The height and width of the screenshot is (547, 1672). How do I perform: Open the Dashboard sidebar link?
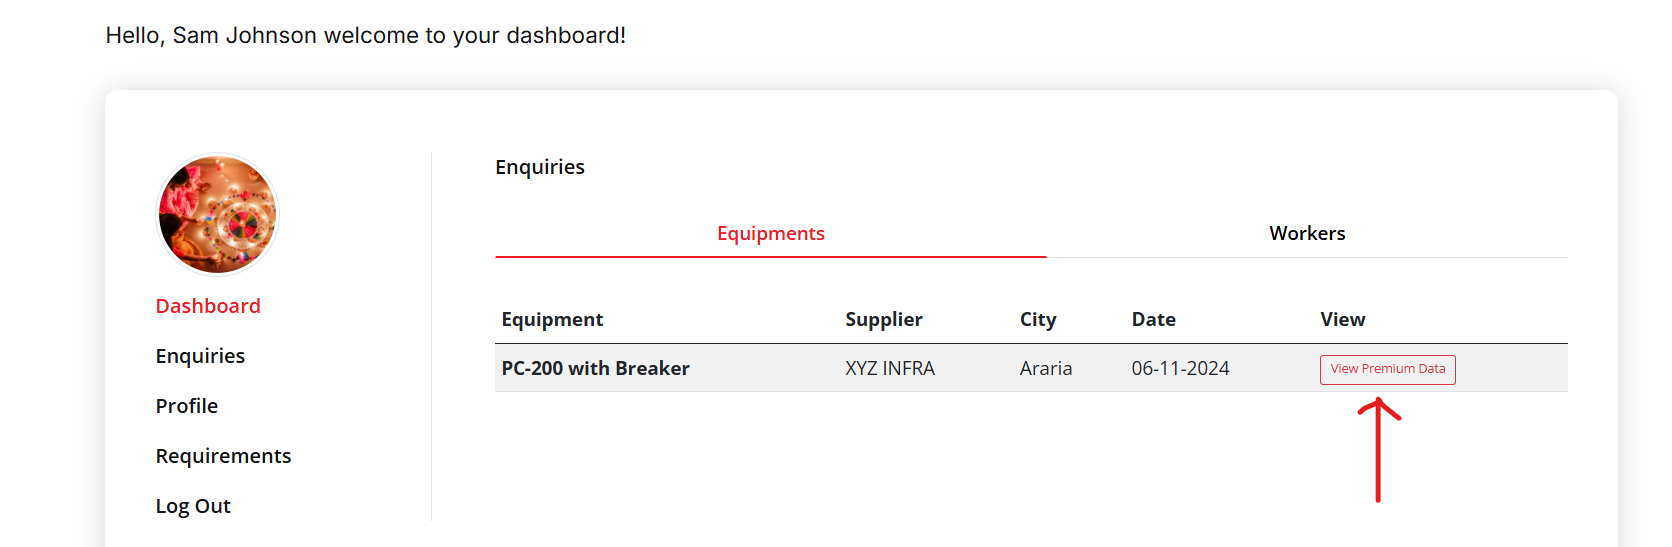click(x=208, y=306)
